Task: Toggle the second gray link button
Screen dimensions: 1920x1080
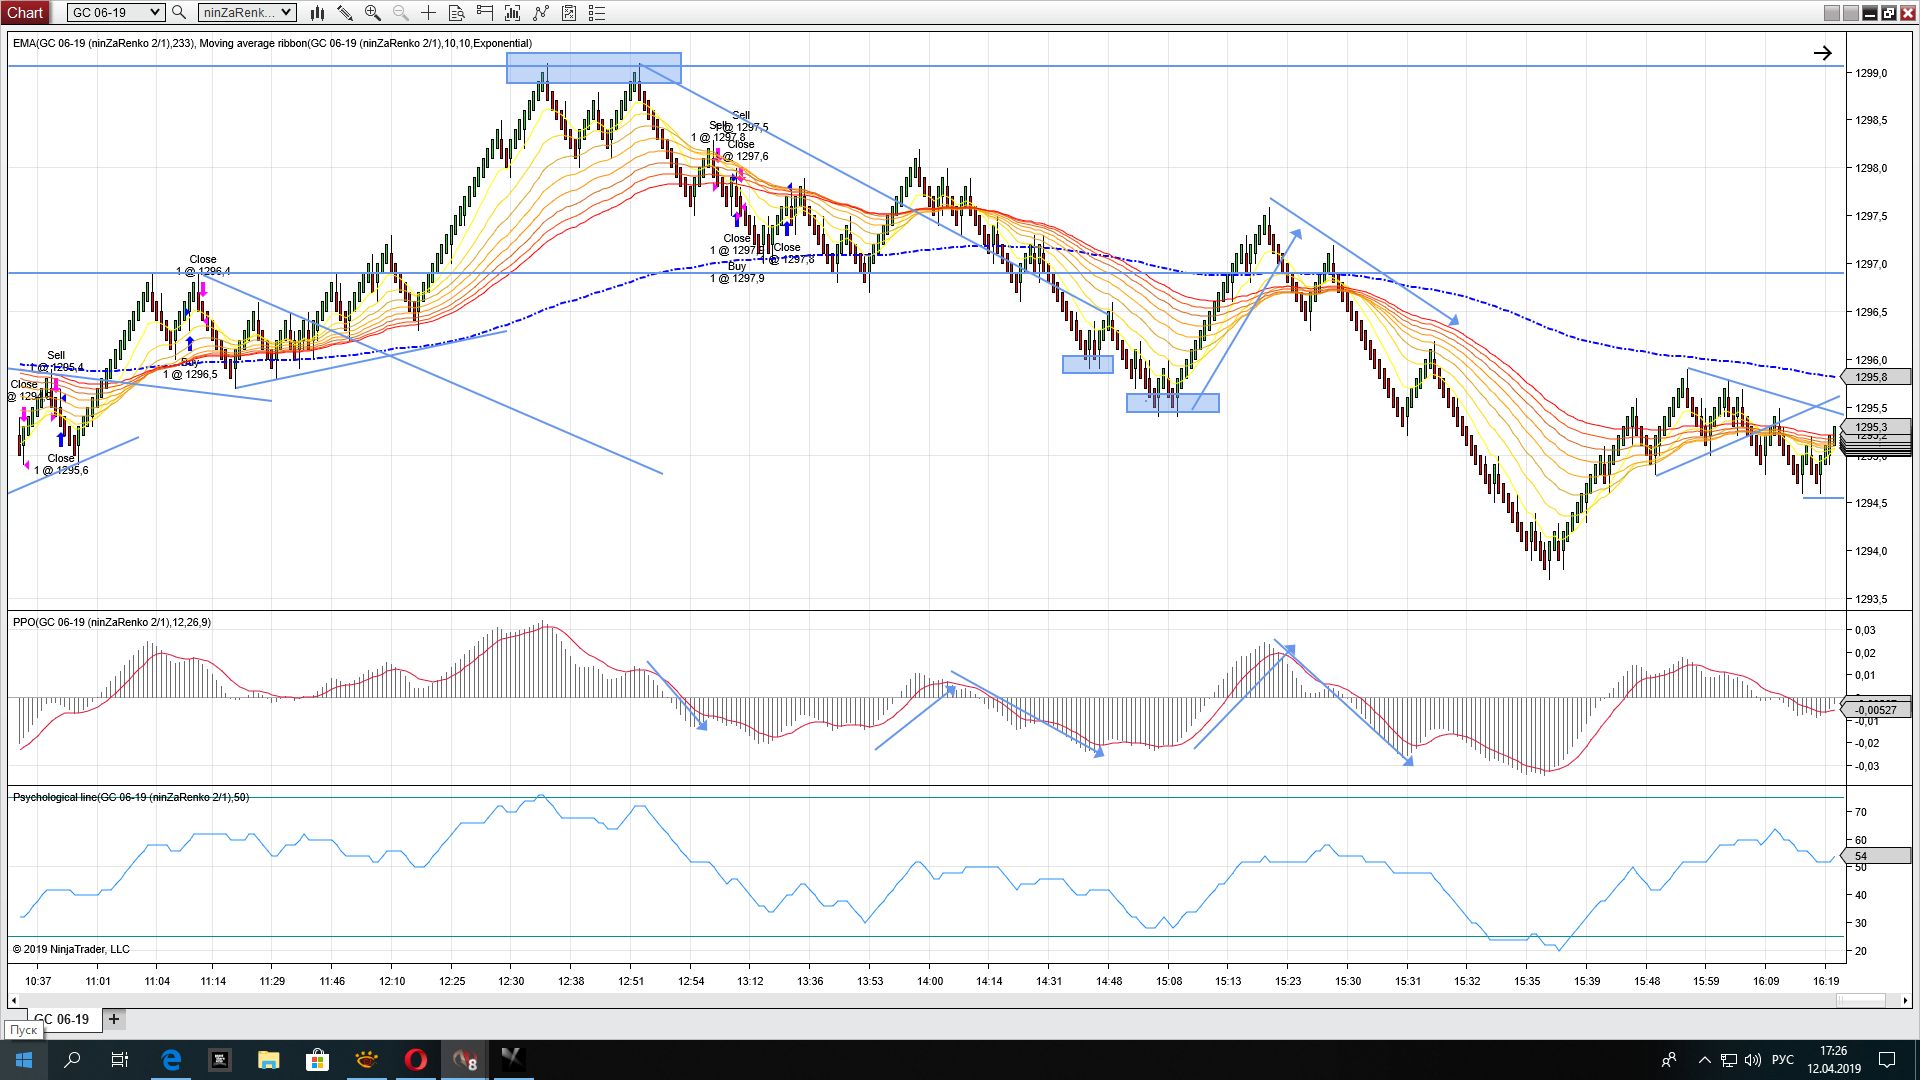Action: point(1850,13)
